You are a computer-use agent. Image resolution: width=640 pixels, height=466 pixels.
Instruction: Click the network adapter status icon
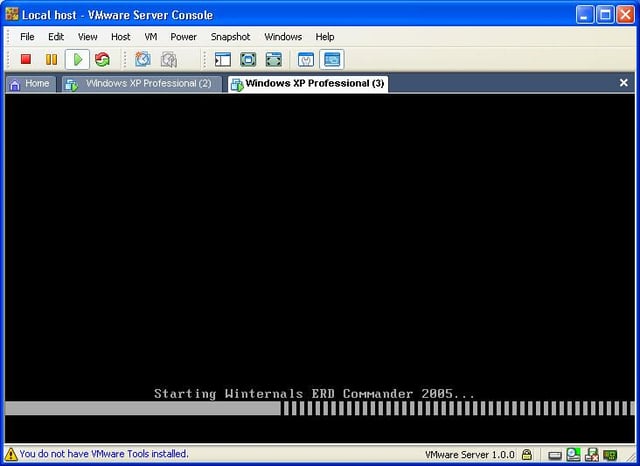(x=610, y=455)
